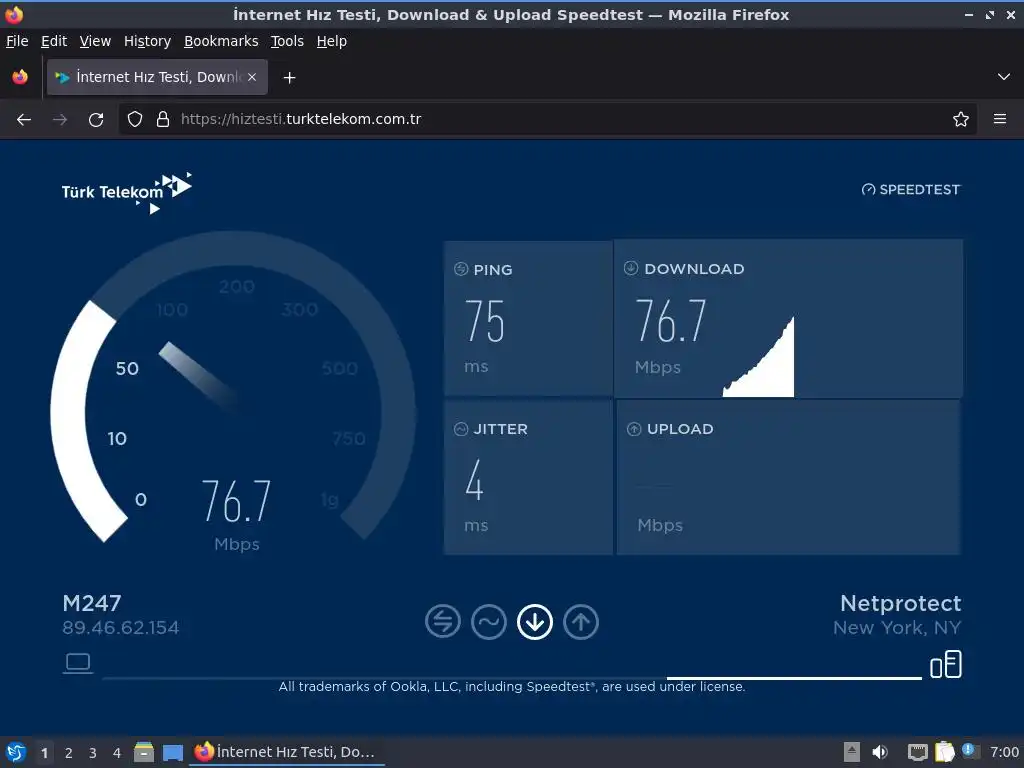Click the IP address 89.46.62.154
The width and height of the screenshot is (1024, 768).
click(x=120, y=628)
